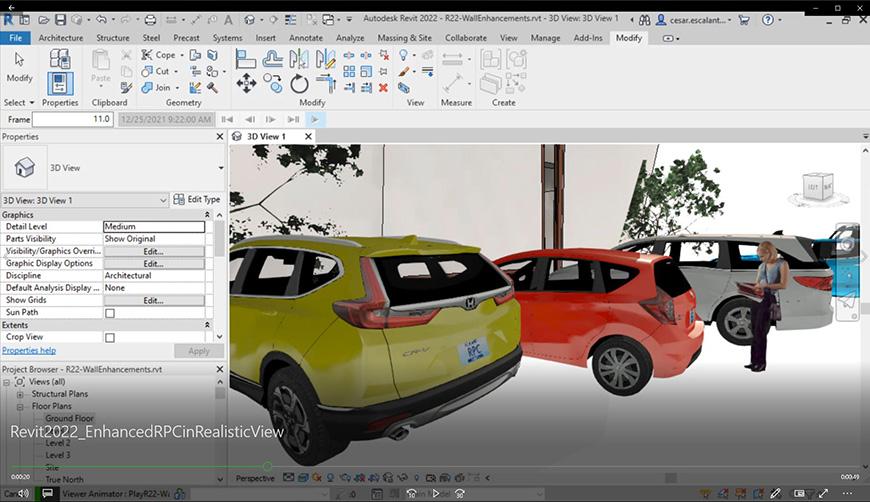Viewport: 870px width, 502px height.
Task: Switch to the Structure ribbon tab
Action: pos(113,38)
